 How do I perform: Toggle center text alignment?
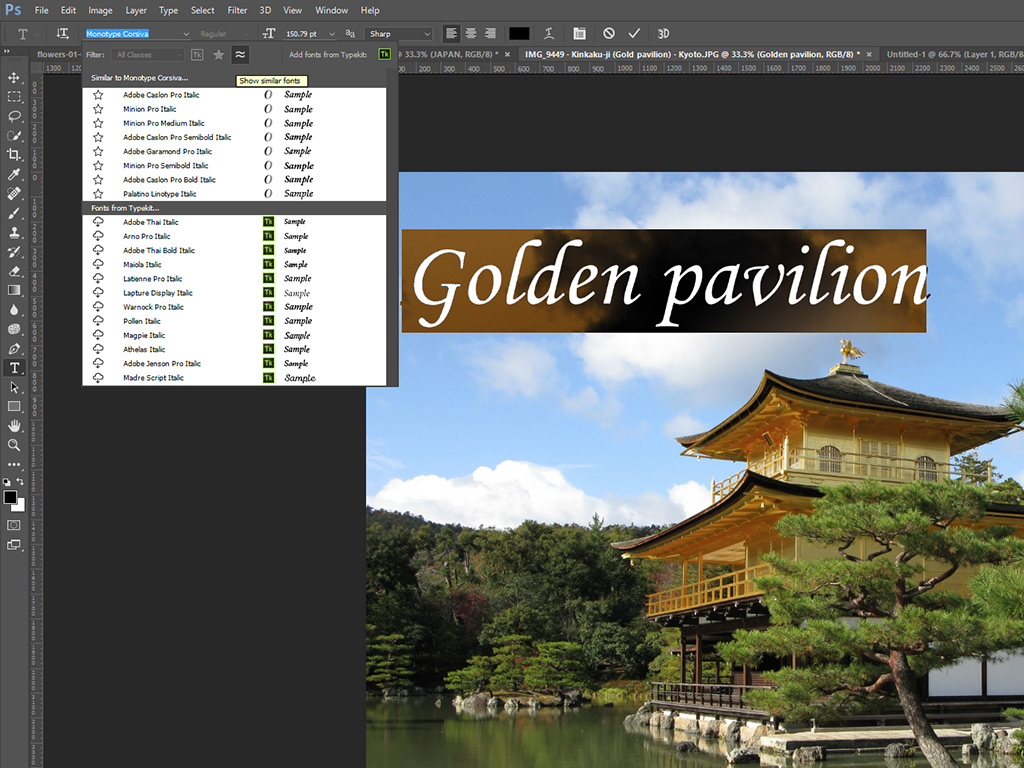pos(470,33)
